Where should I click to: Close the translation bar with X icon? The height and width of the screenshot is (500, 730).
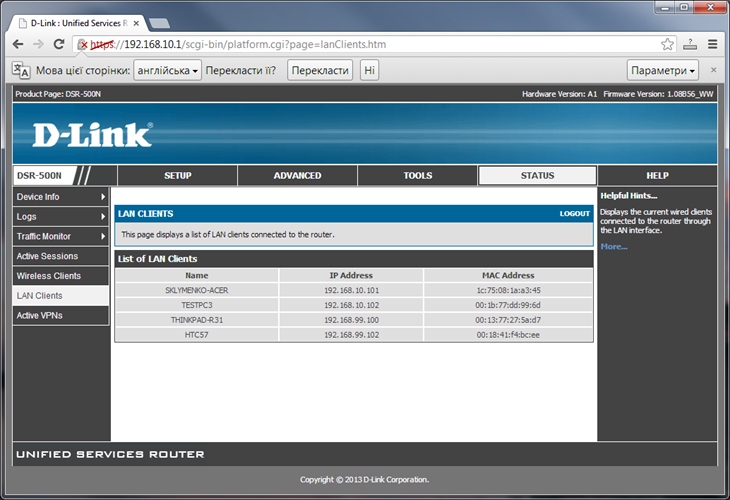tap(713, 70)
